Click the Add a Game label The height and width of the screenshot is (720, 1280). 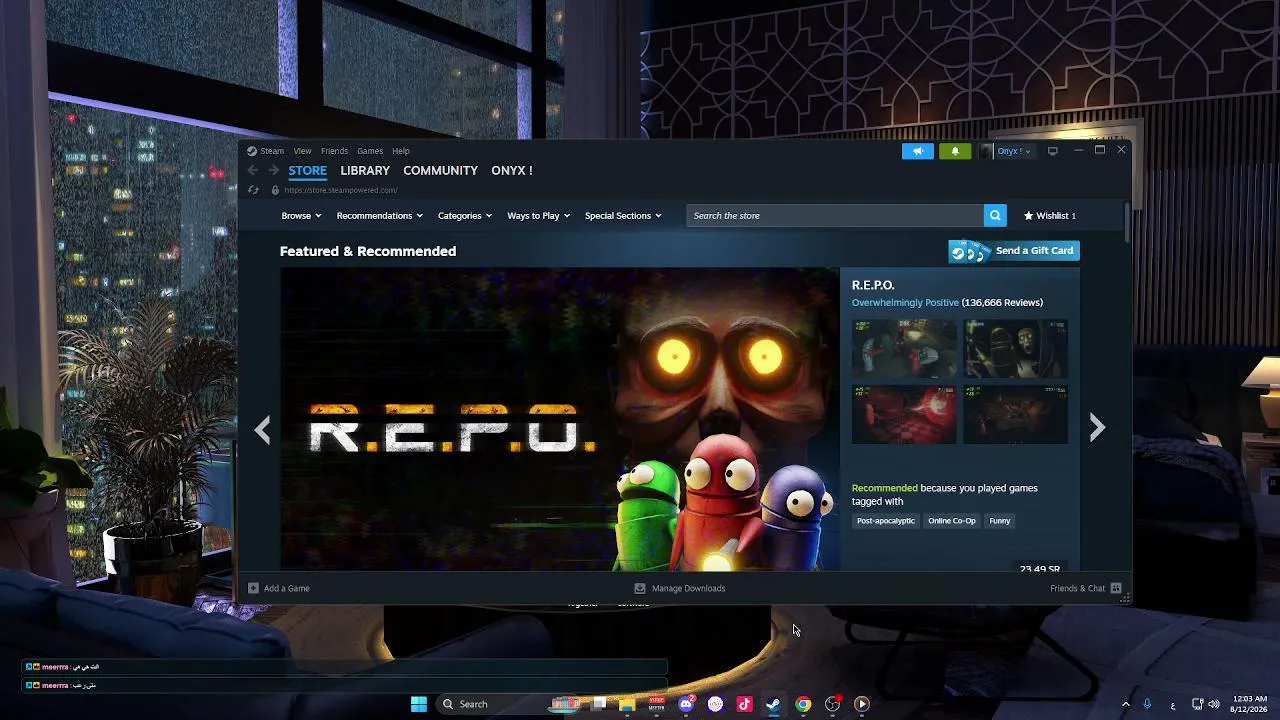[x=287, y=588]
